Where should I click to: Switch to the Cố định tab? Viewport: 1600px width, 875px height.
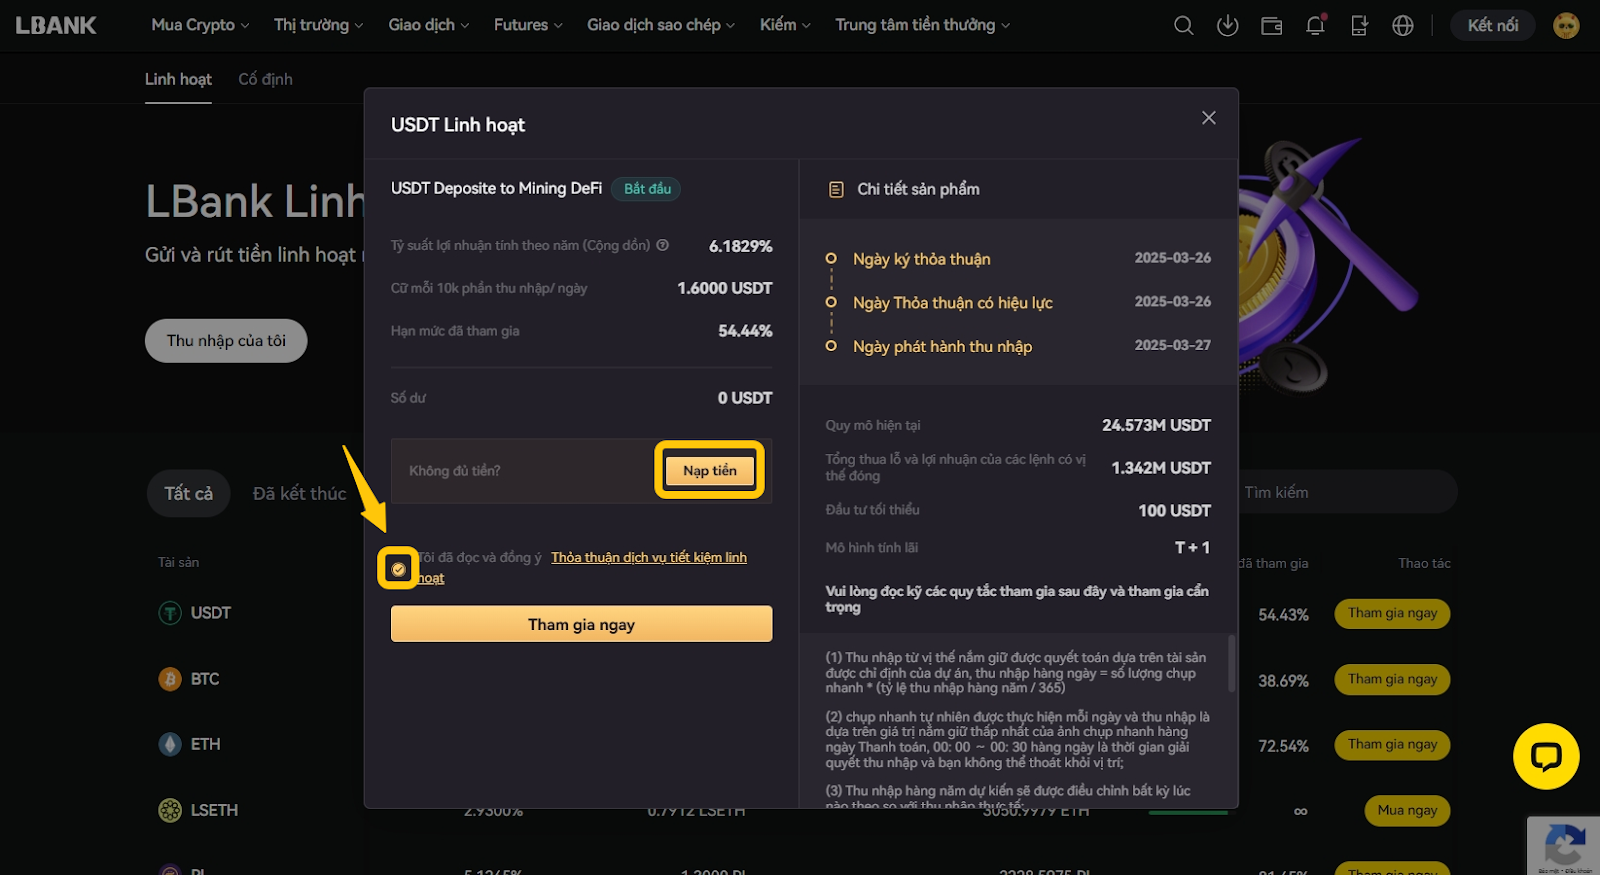tap(265, 79)
